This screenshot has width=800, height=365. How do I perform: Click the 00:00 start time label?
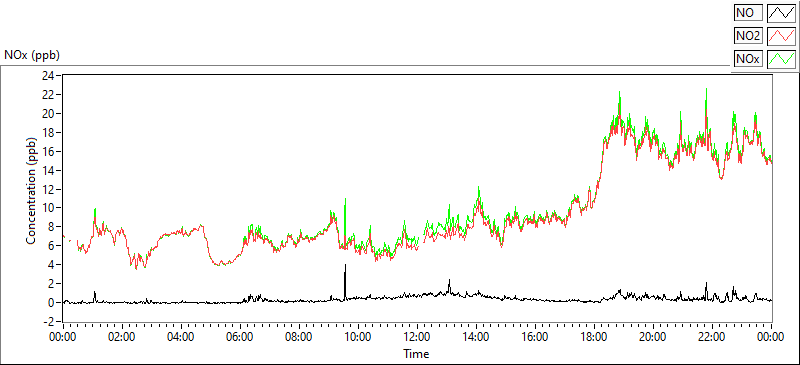(64, 337)
